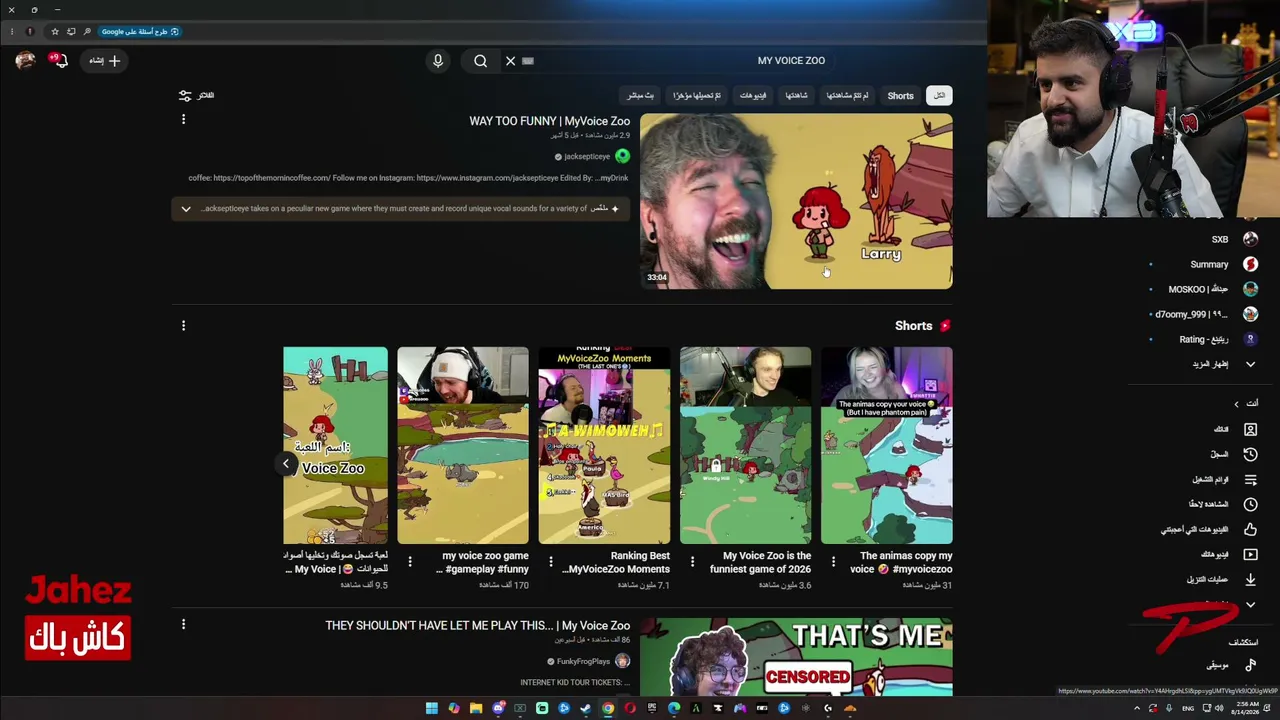Open Watch later clock icon in sidebar
The height and width of the screenshot is (720, 1280).
coord(1250,504)
